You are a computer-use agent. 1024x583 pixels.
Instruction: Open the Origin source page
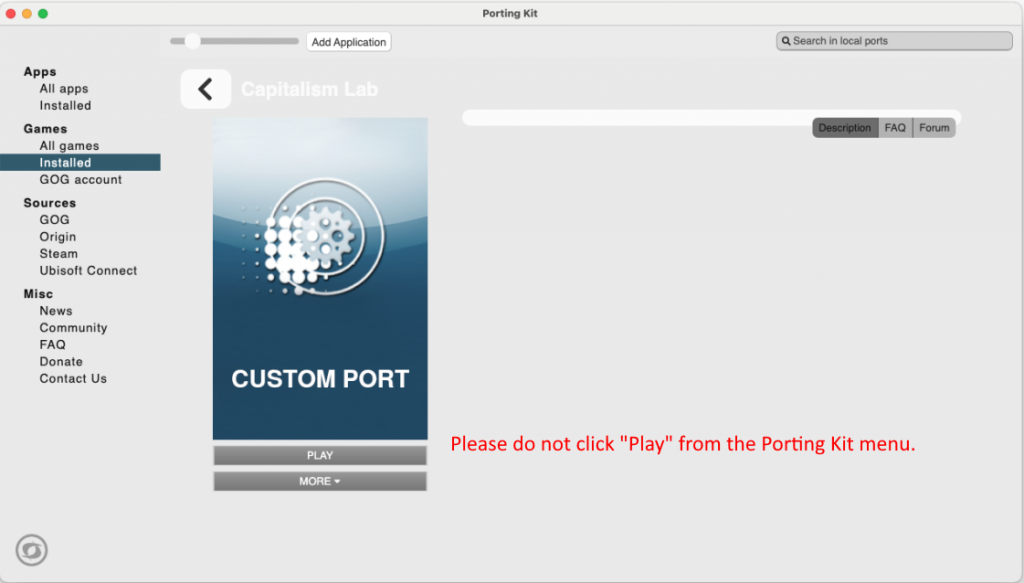(x=57, y=236)
